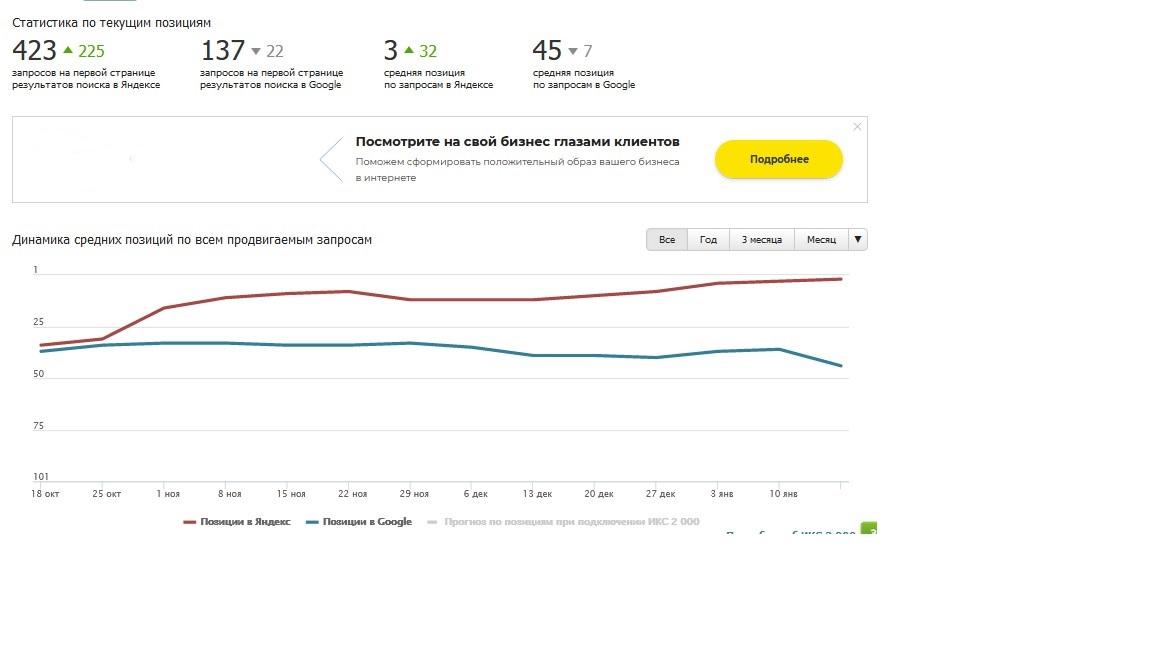Switch chart to '3 месяца' period
This screenshot has height=648, width=1152.
click(762, 240)
